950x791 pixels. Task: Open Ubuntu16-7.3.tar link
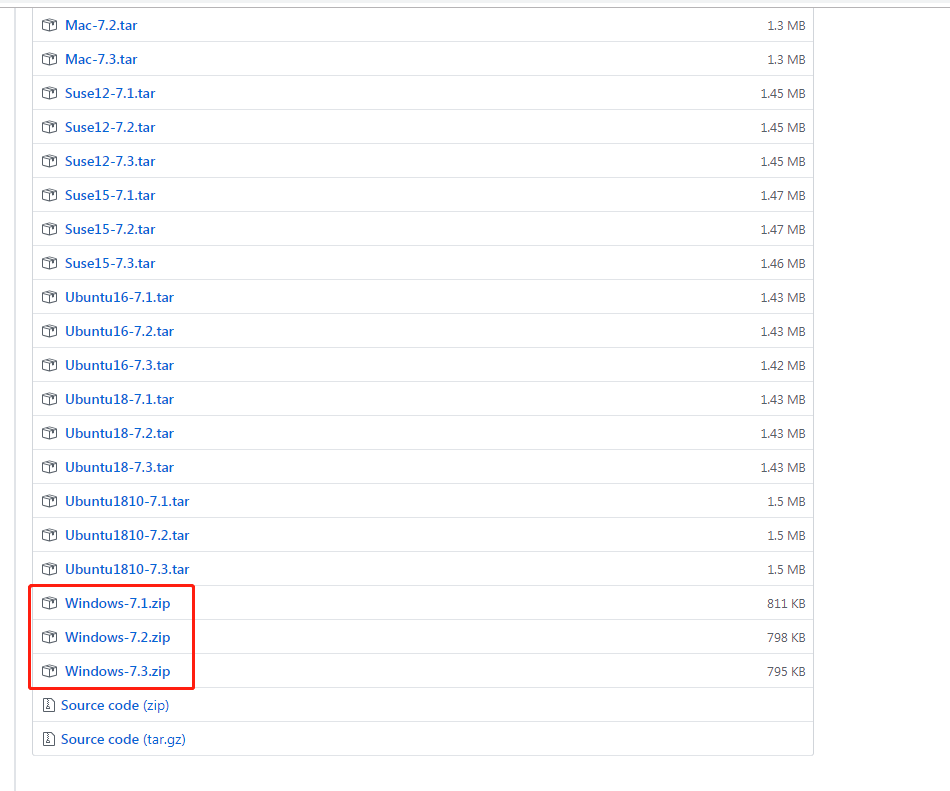pyautogui.click(x=119, y=365)
